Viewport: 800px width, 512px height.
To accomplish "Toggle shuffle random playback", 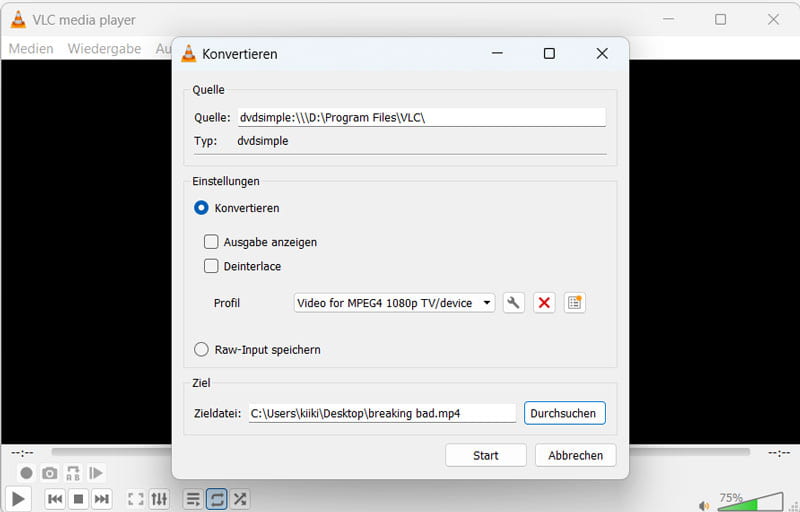I will [240, 498].
